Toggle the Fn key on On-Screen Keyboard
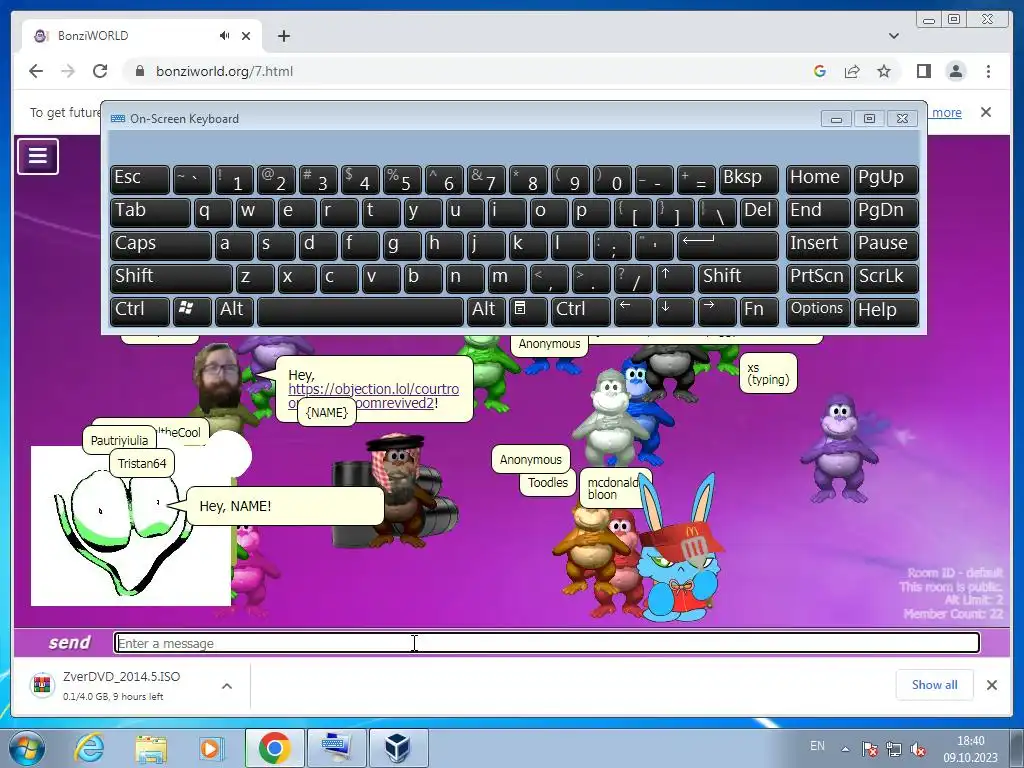This screenshot has height=768, width=1024. pyautogui.click(x=759, y=312)
